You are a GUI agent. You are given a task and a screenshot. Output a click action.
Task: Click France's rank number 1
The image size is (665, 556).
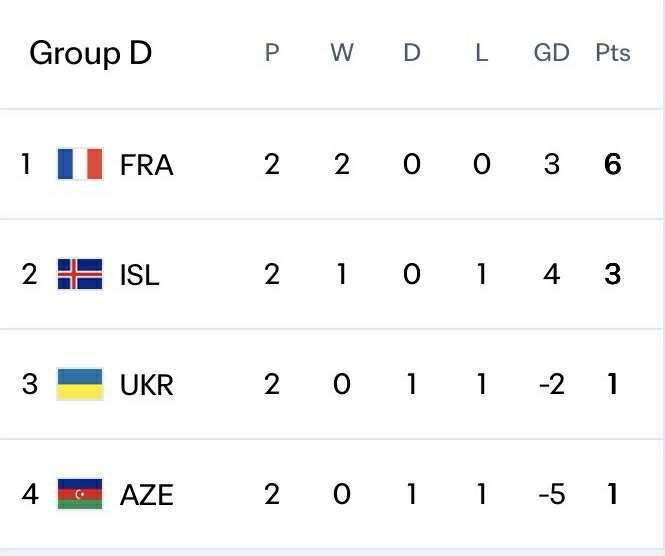27,164
